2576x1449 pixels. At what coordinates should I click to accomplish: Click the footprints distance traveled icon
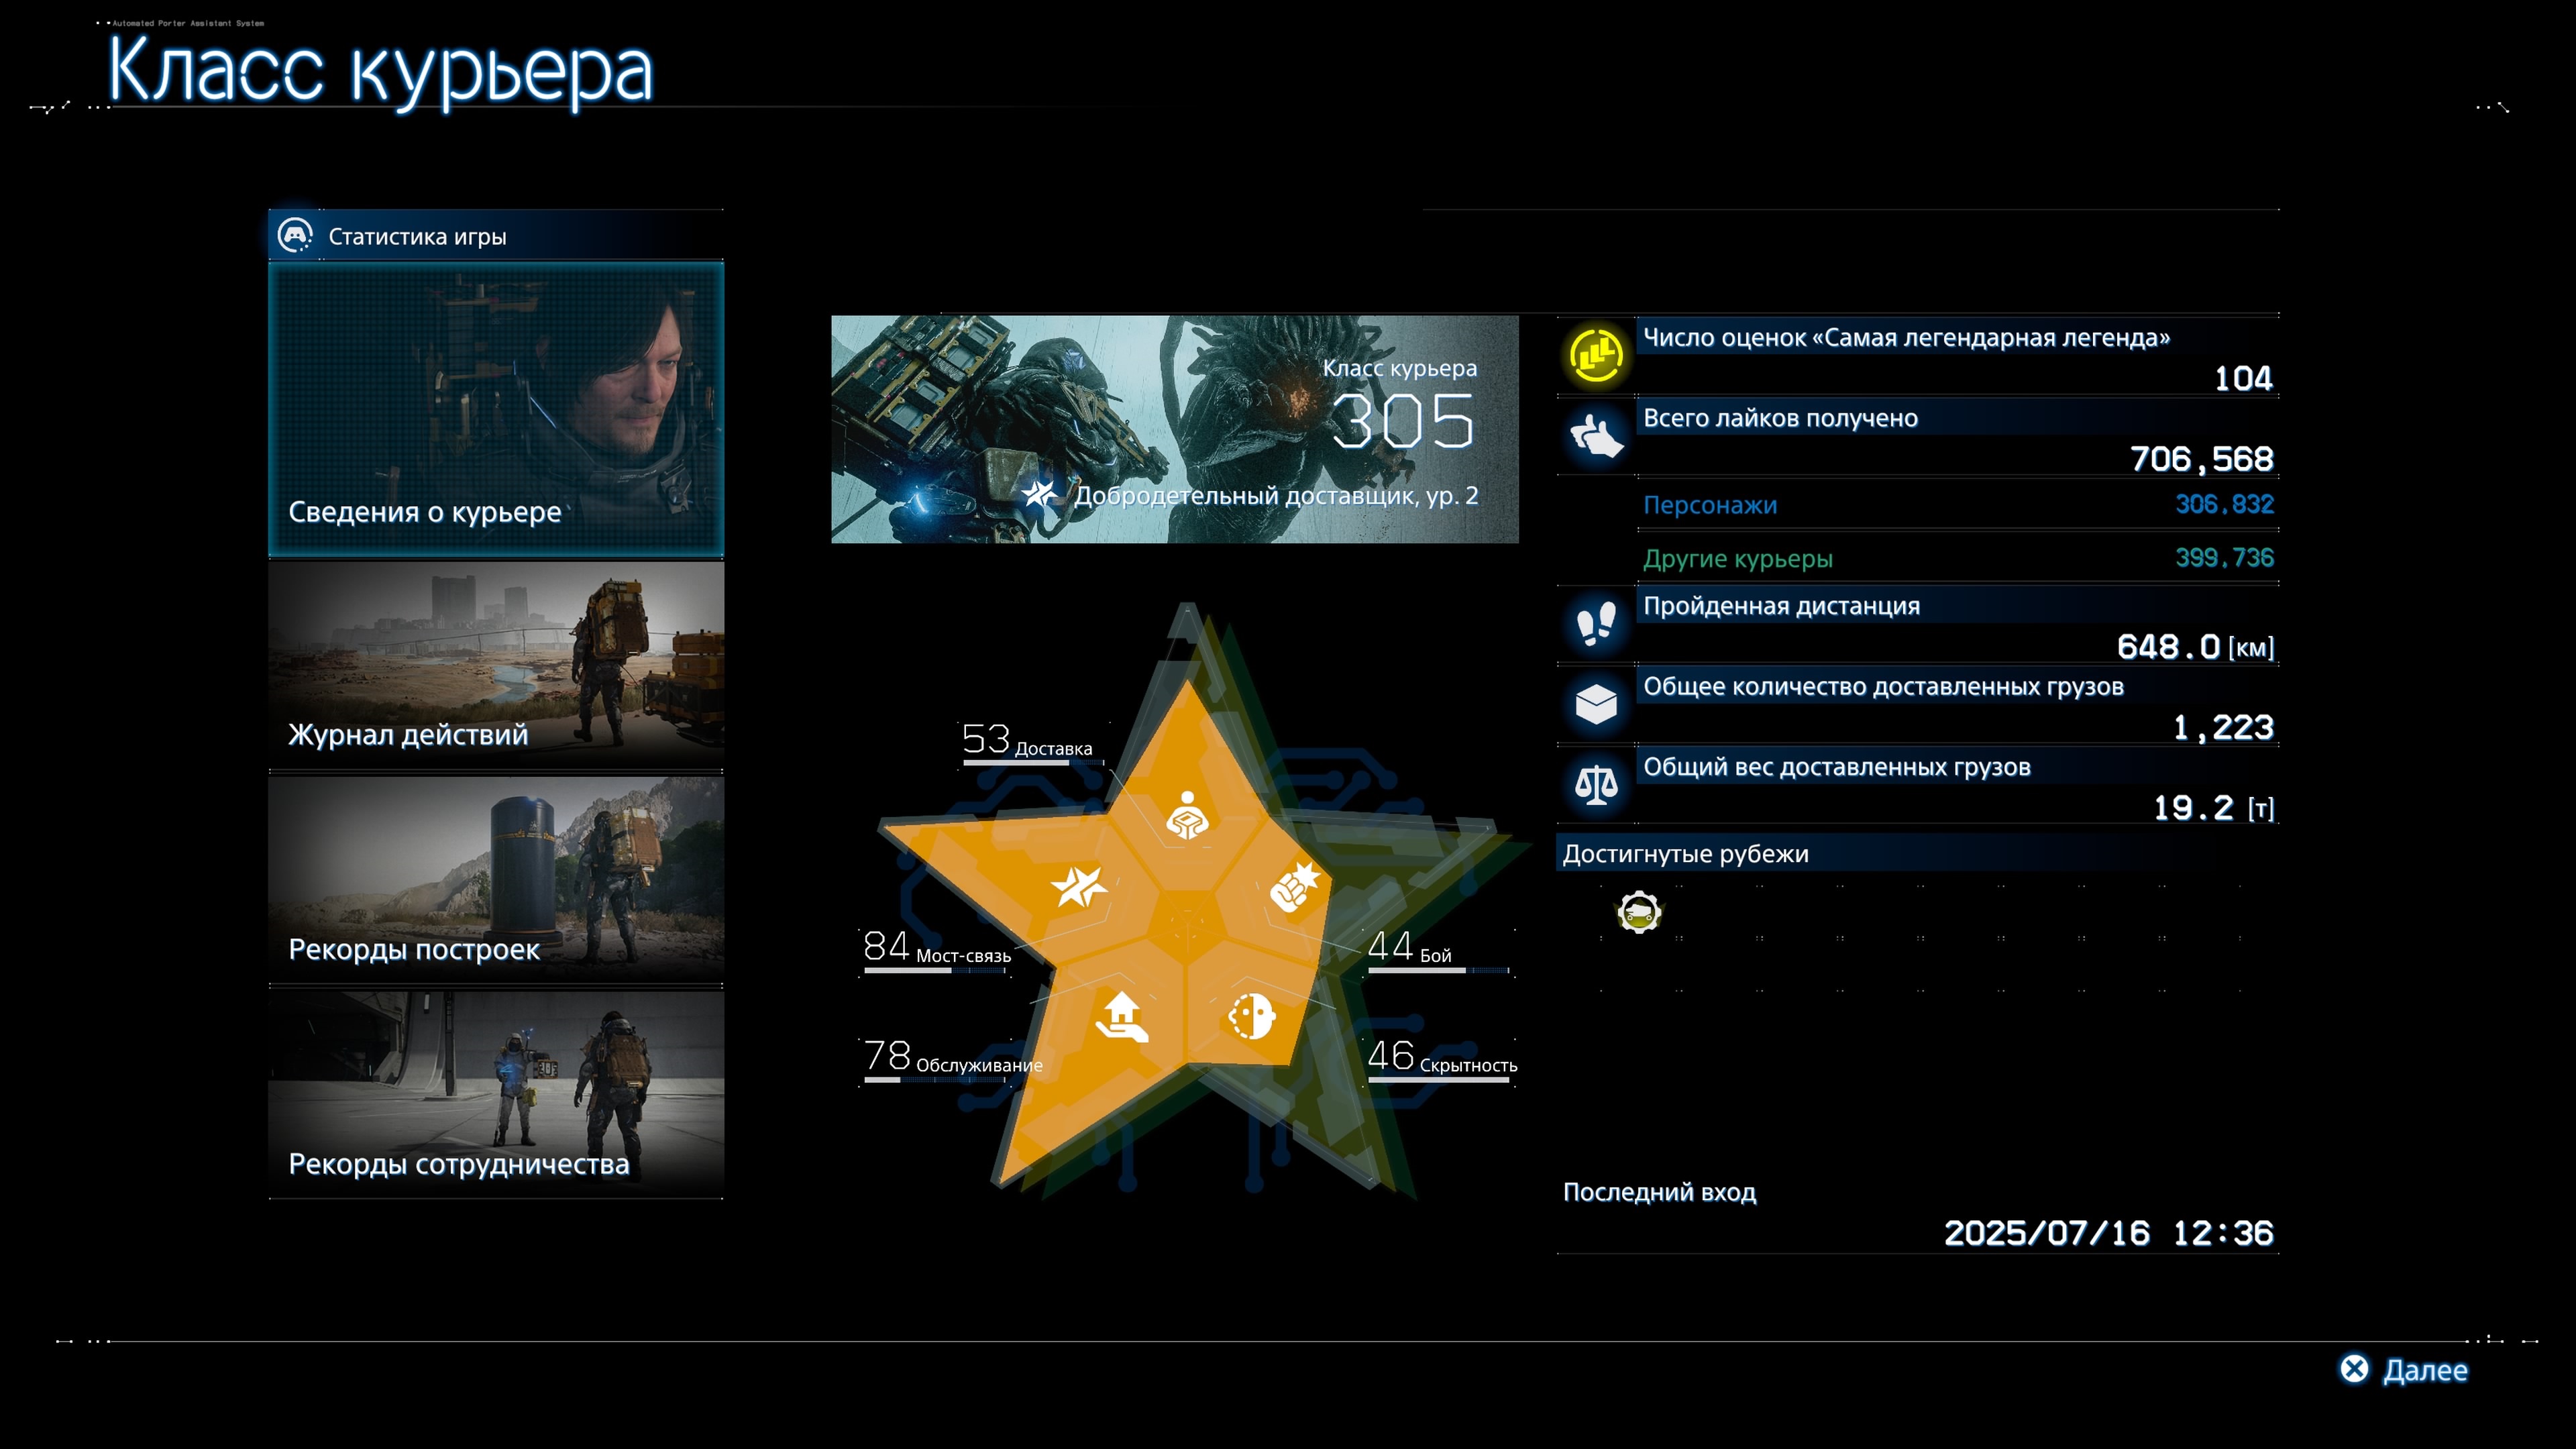[1596, 624]
